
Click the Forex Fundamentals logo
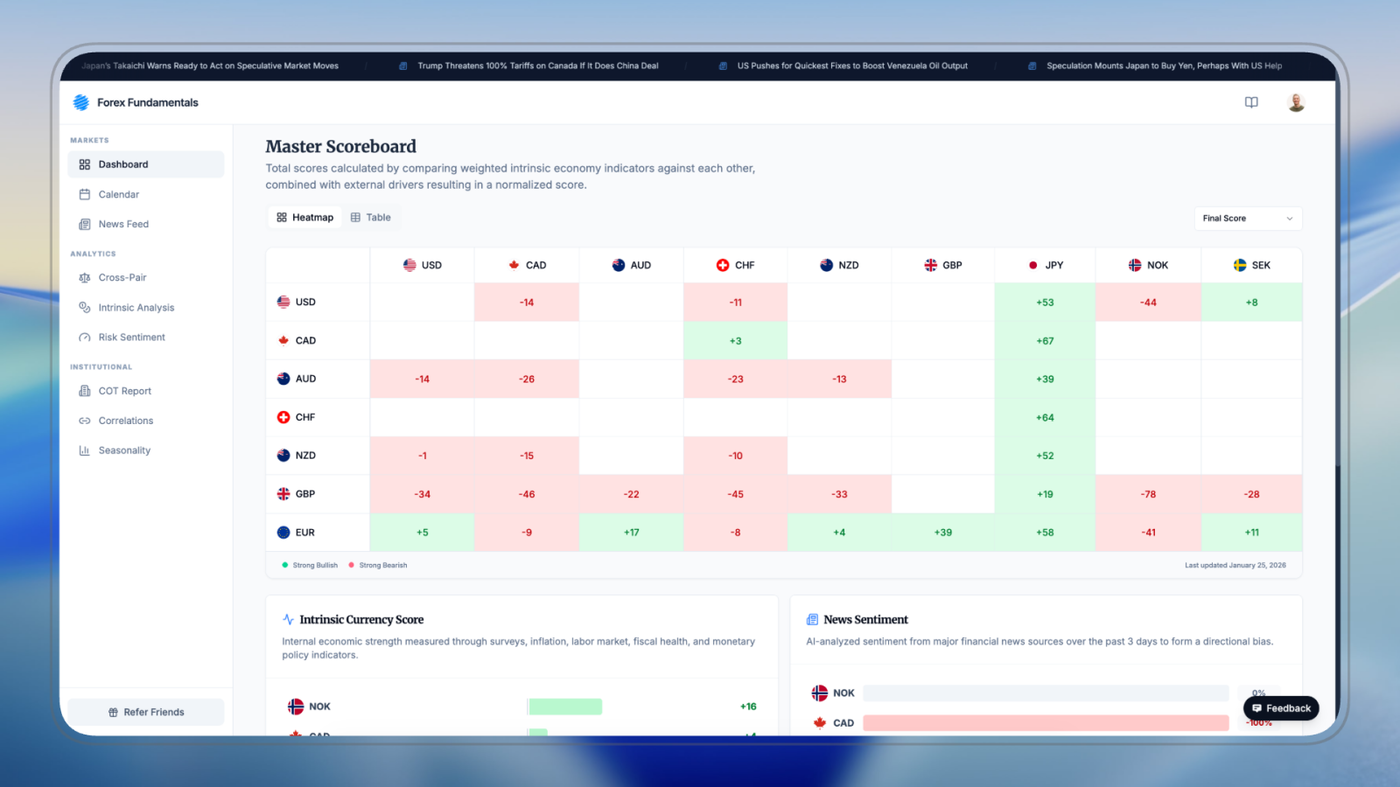(135, 102)
